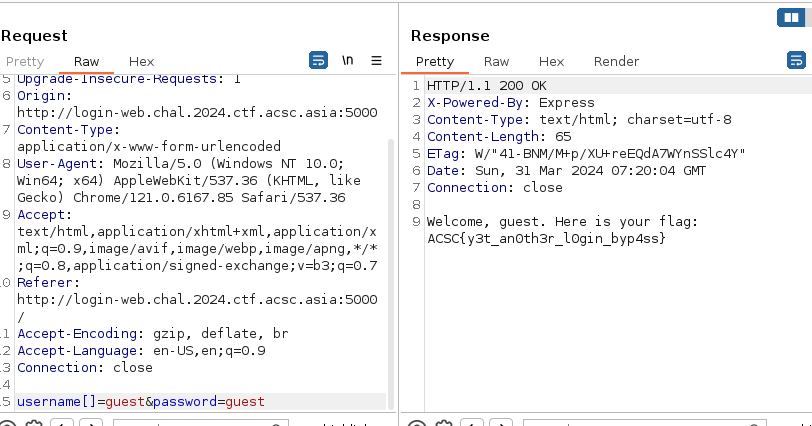This screenshot has height=426, width=812.
Task: Click the ETag header value
Action: point(610,154)
